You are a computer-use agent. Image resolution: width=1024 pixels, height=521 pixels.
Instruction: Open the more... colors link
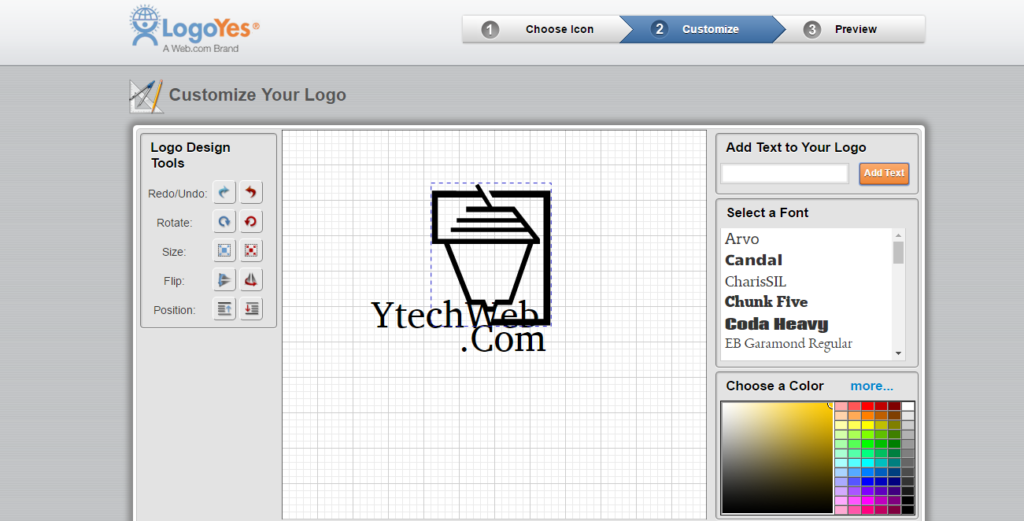click(x=871, y=386)
